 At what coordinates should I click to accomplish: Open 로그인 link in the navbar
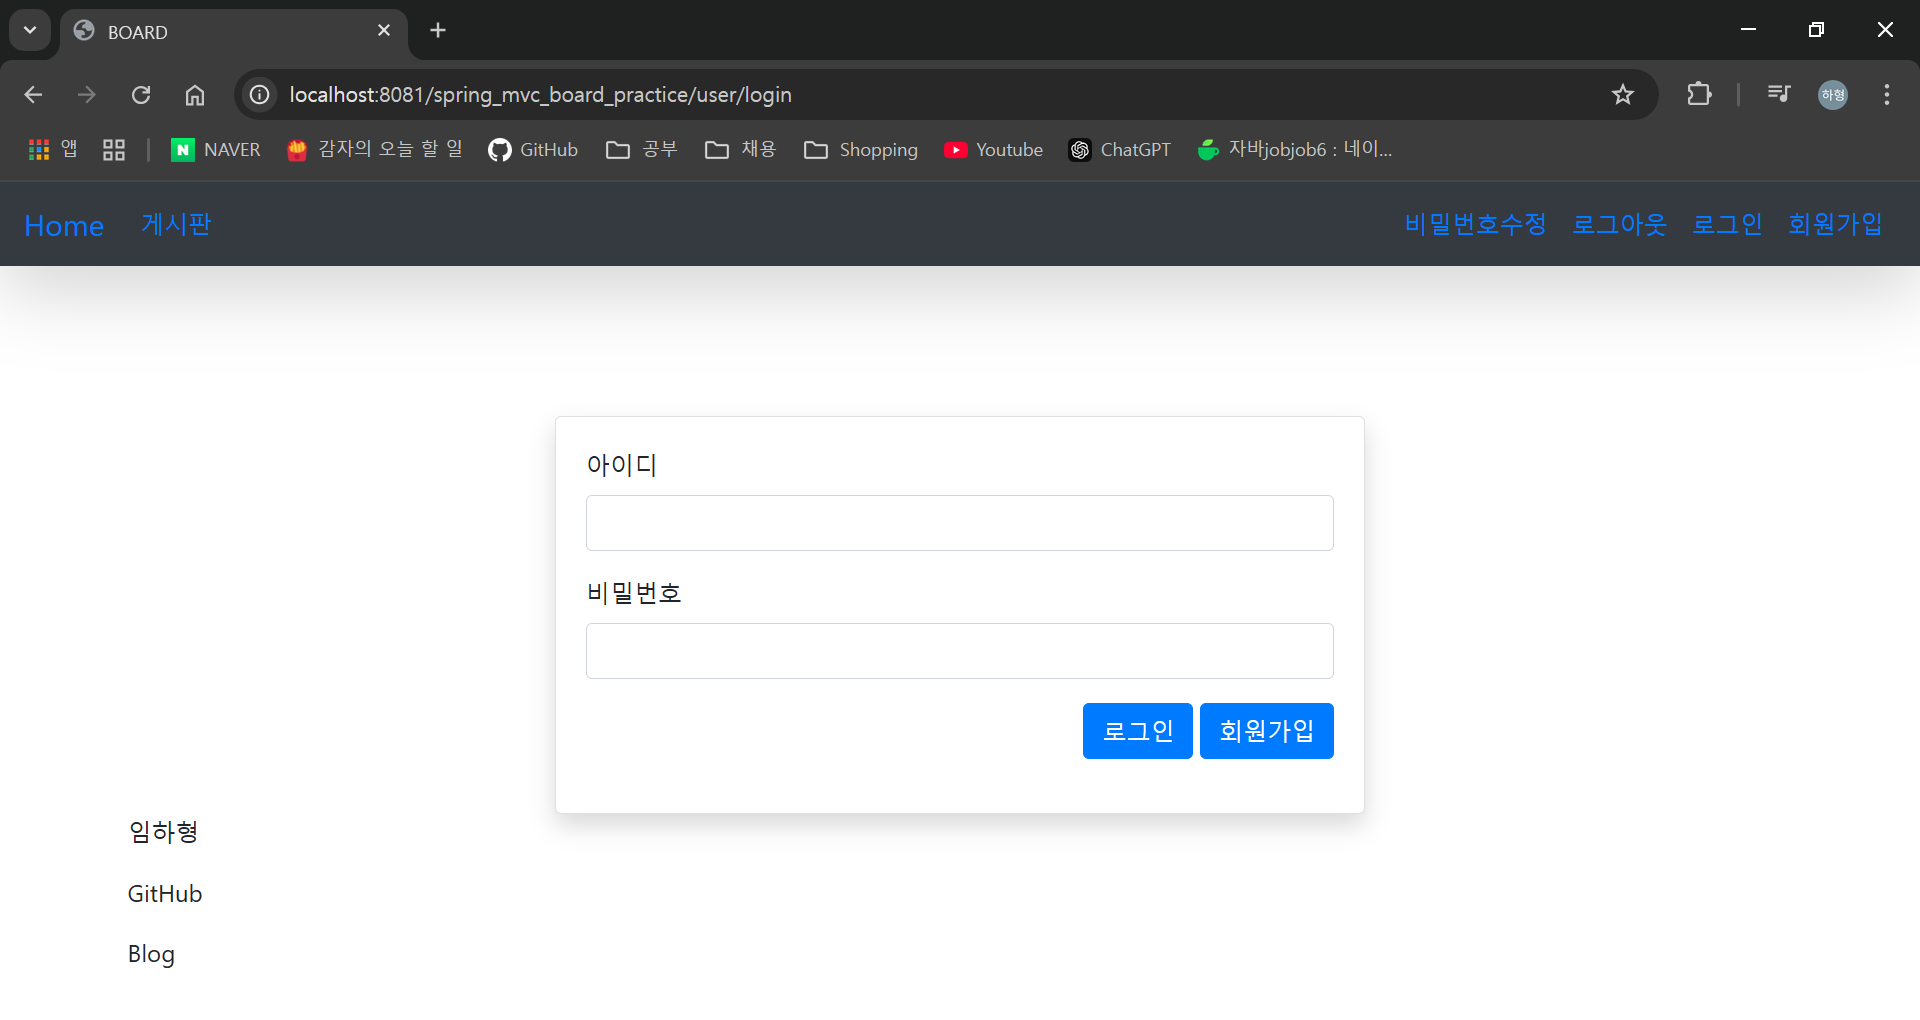1727,224
